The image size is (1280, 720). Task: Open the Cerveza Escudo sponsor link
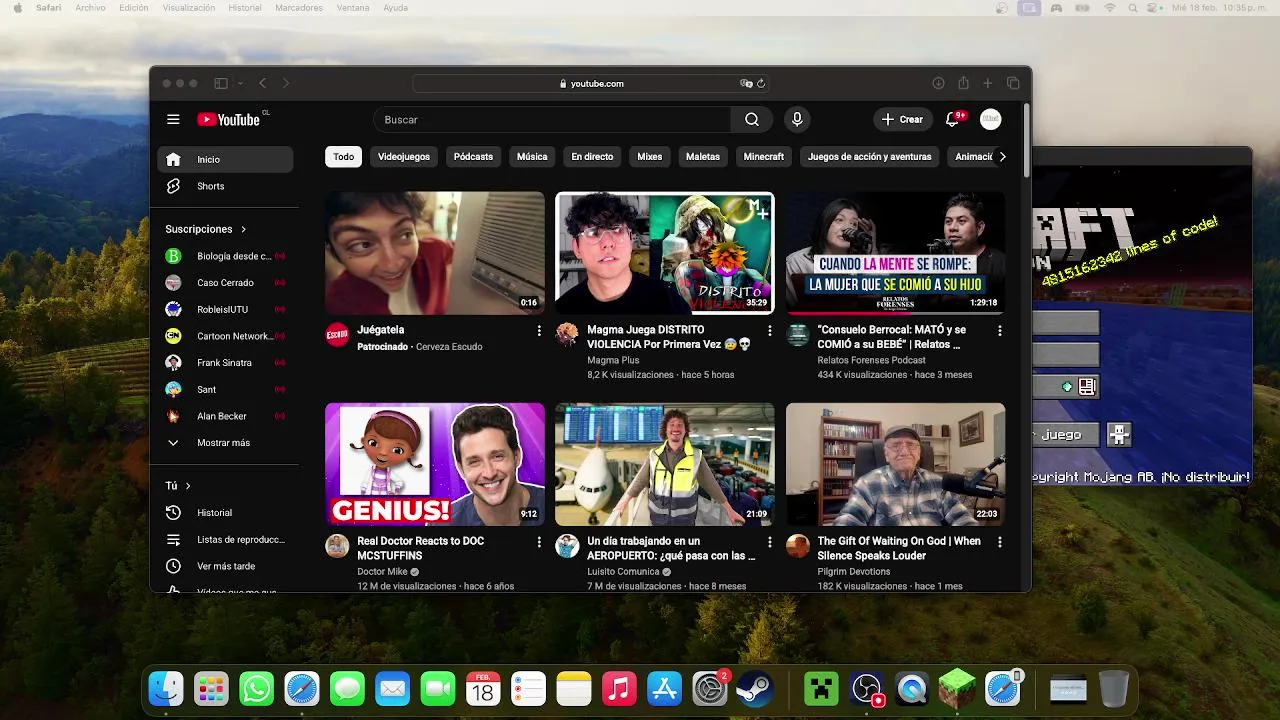pyautogui.click(x=449, y=347)
